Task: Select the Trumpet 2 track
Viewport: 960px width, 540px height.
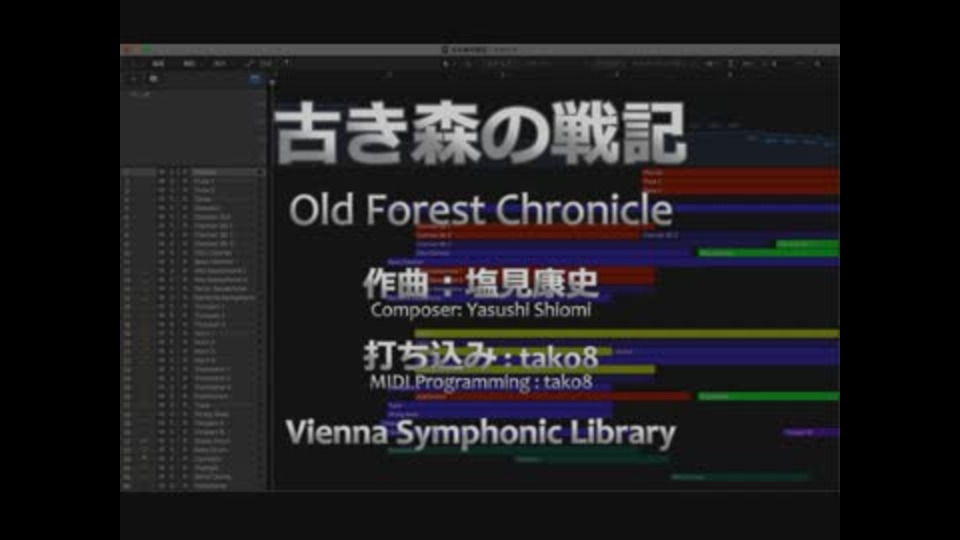Action: (193, 315)
